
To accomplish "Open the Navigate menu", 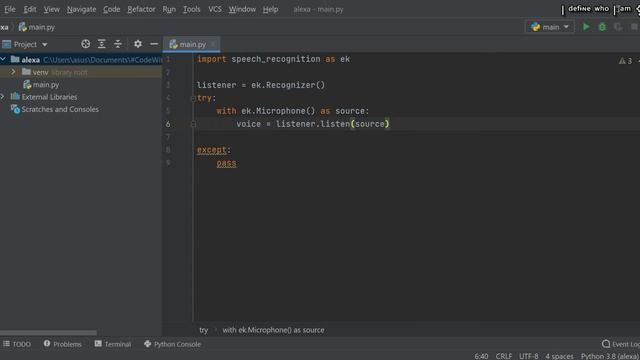I will (81, 9).
